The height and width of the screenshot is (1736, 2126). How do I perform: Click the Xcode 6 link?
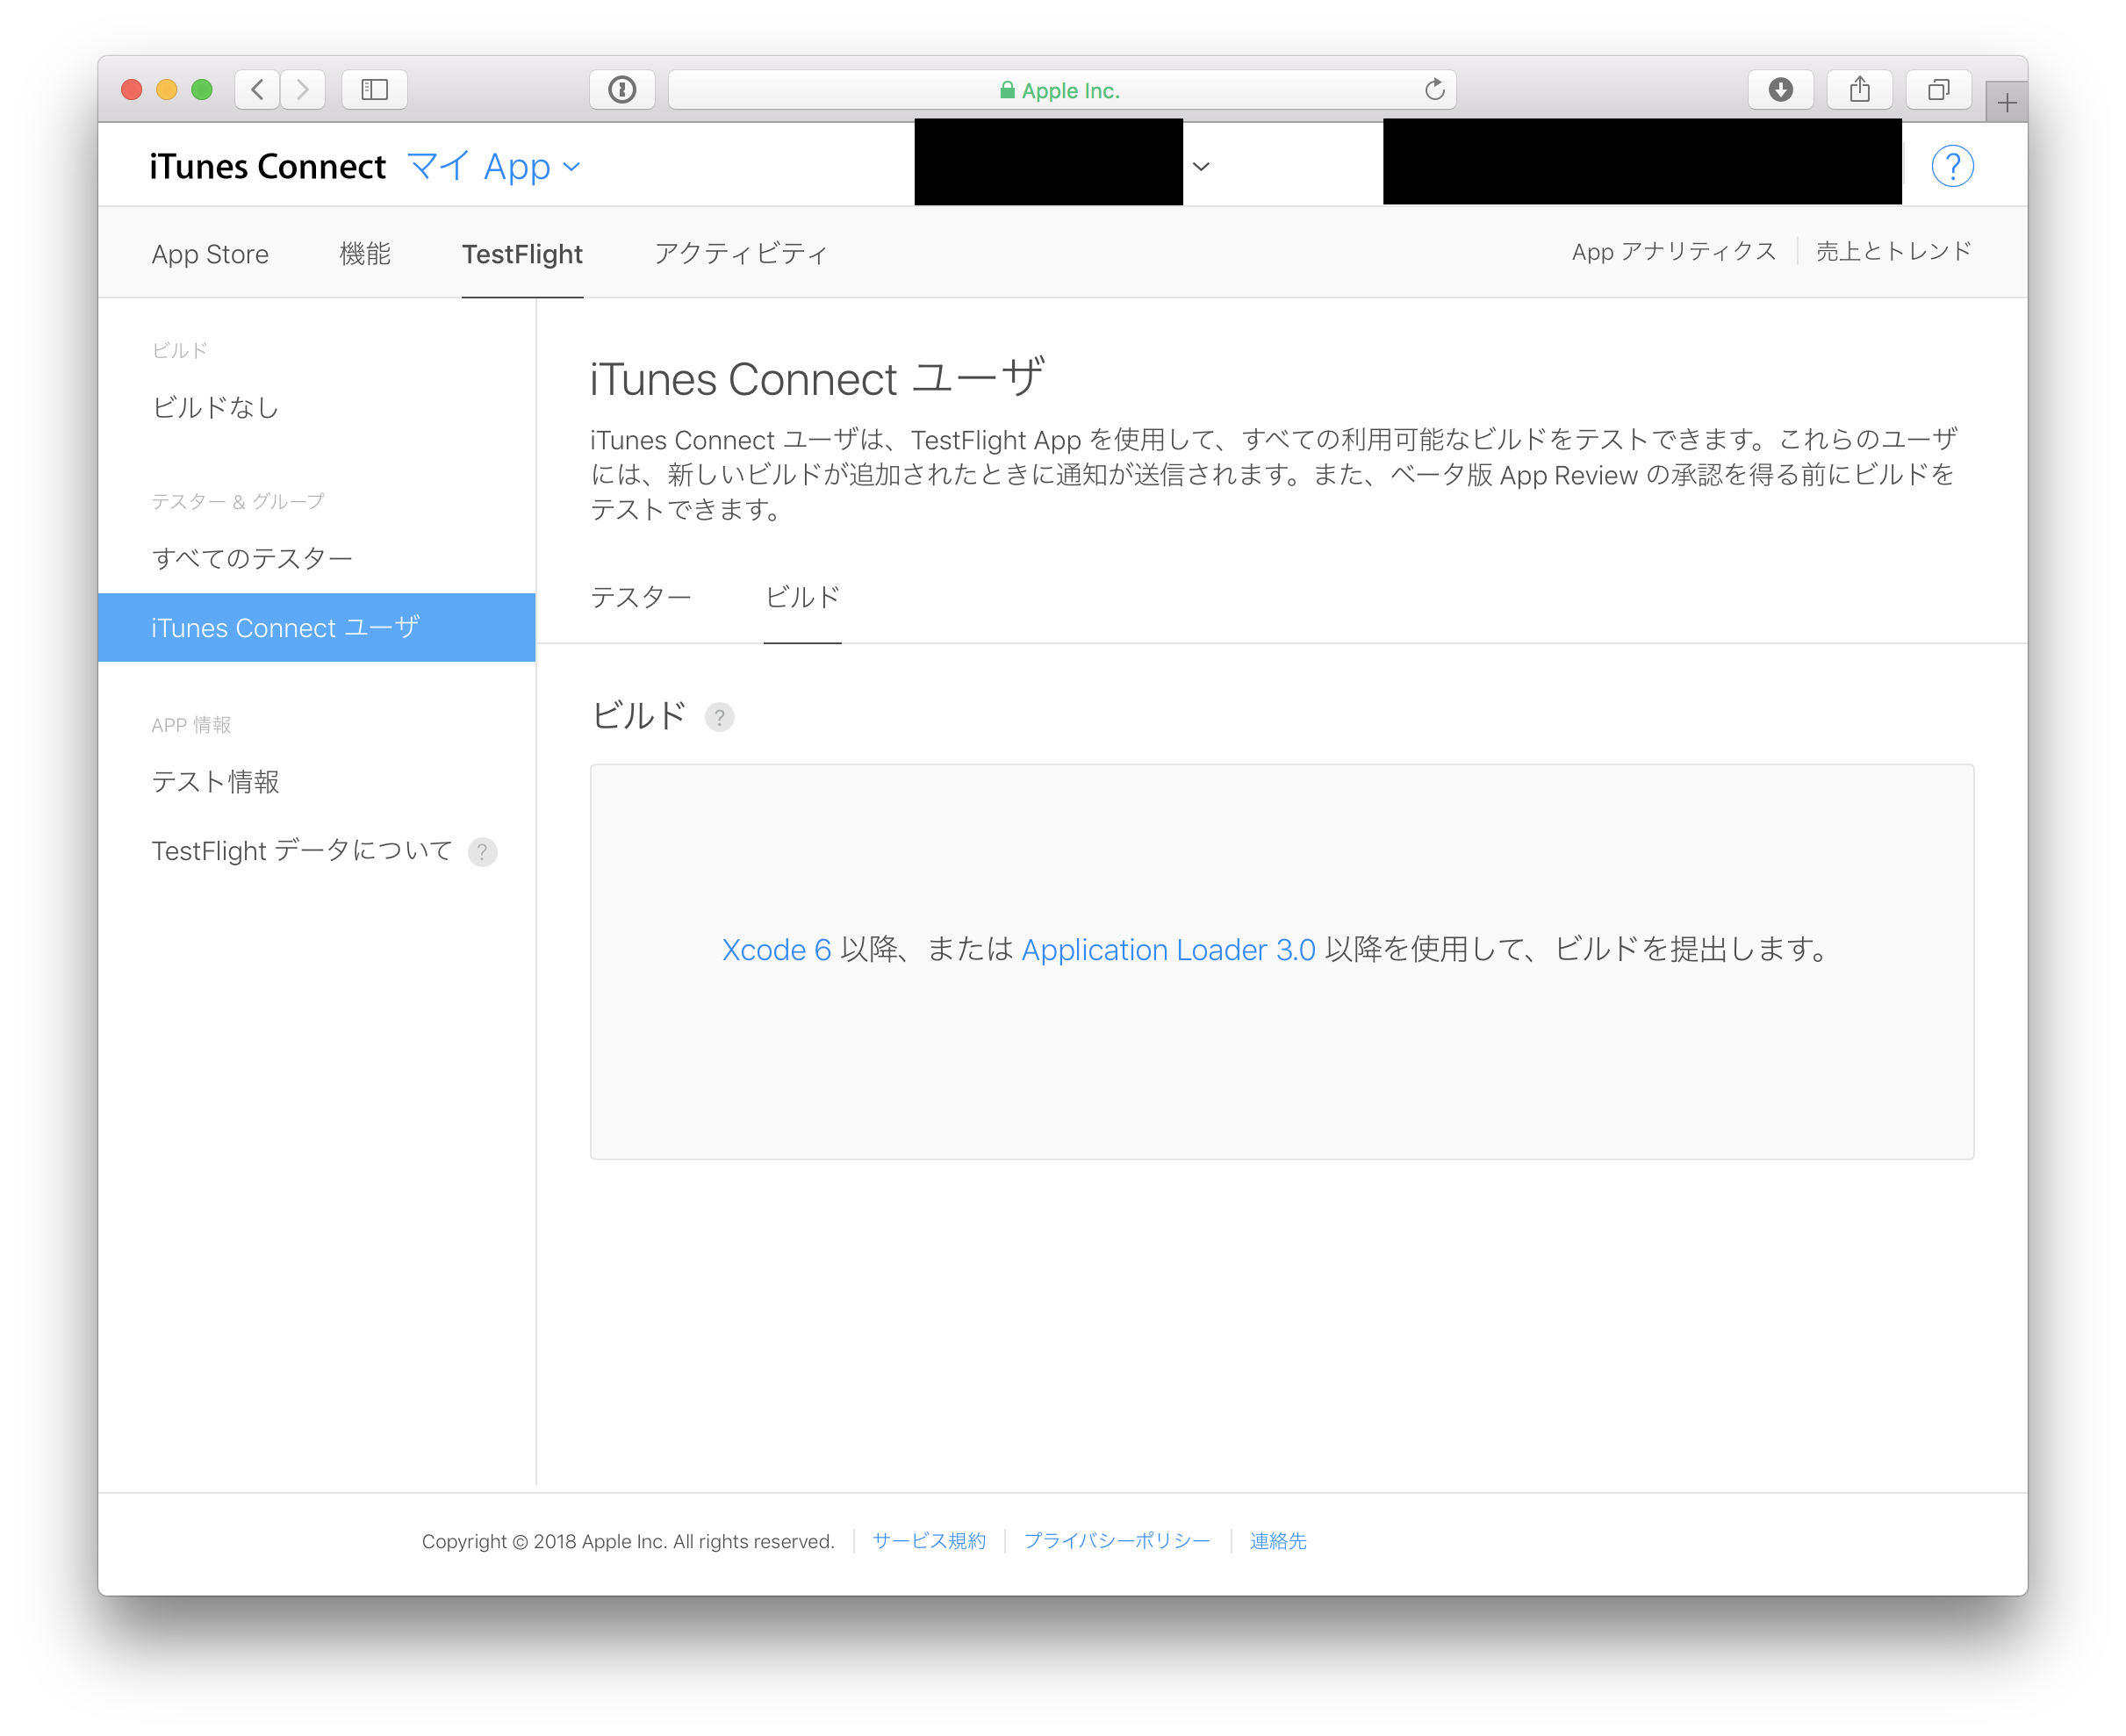click(x=775, y=949)
